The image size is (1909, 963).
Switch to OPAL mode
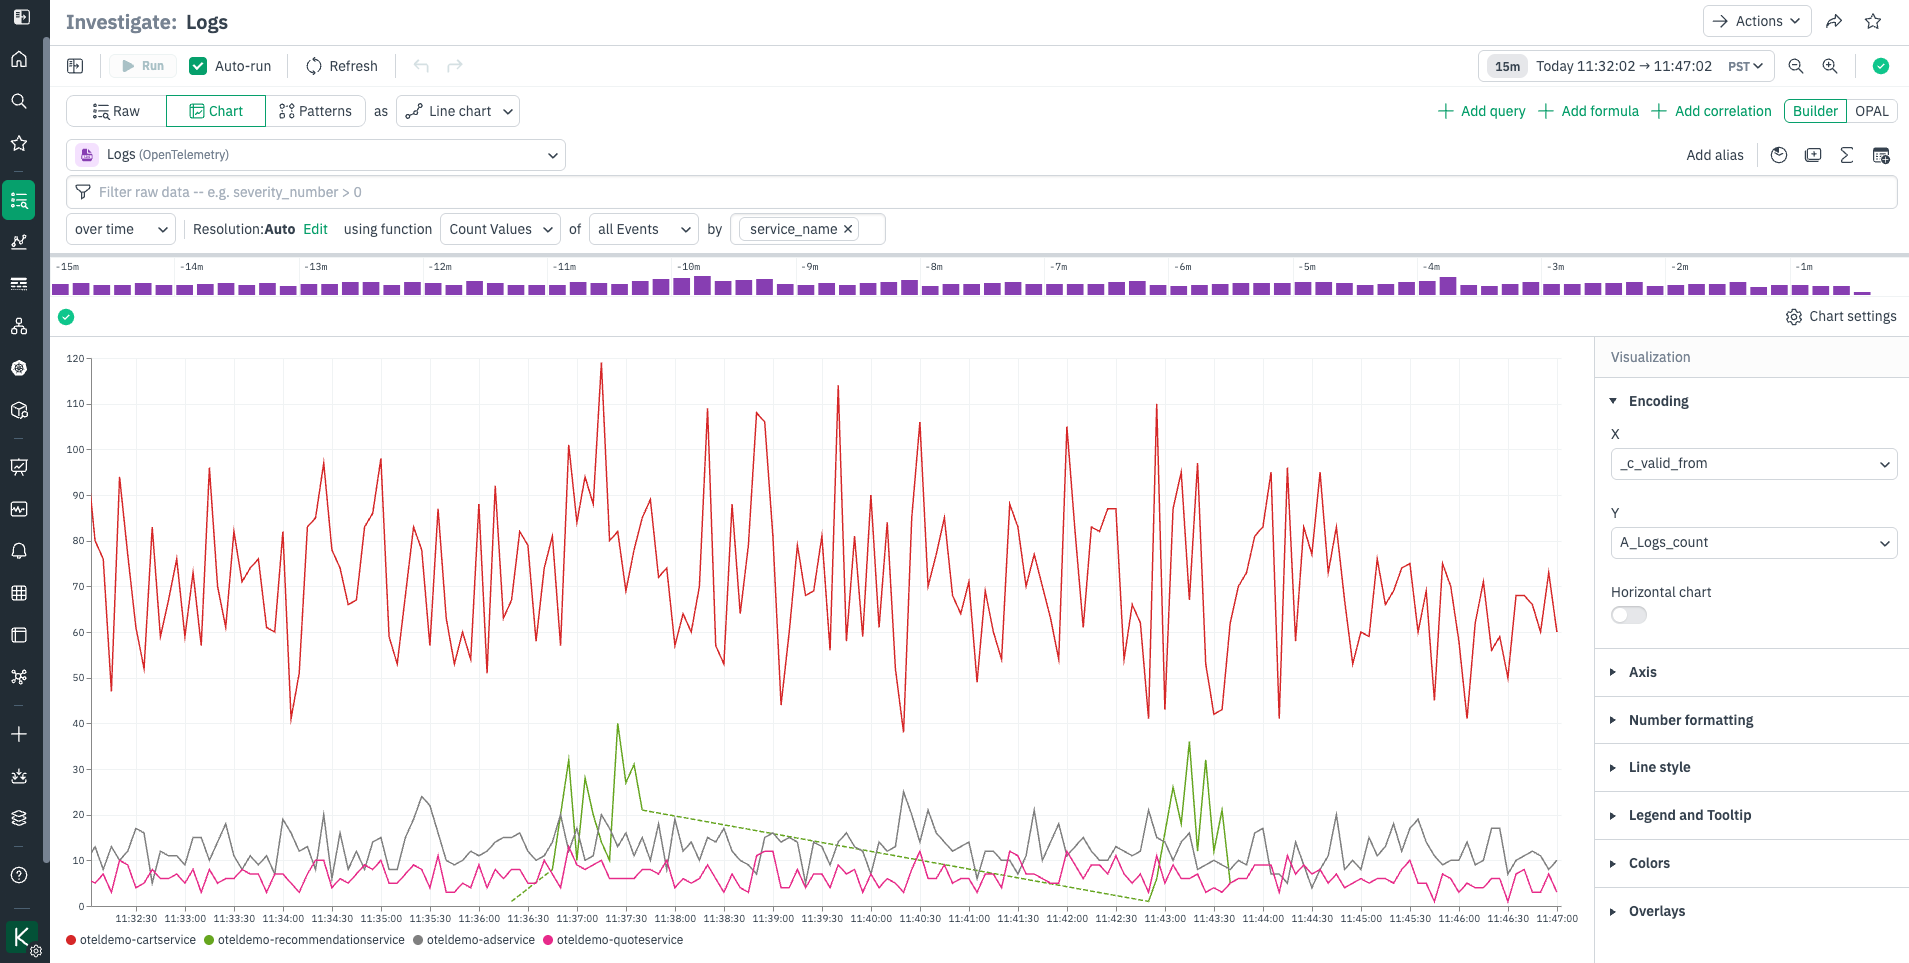pyautogui.click(x=1872, y=111)
